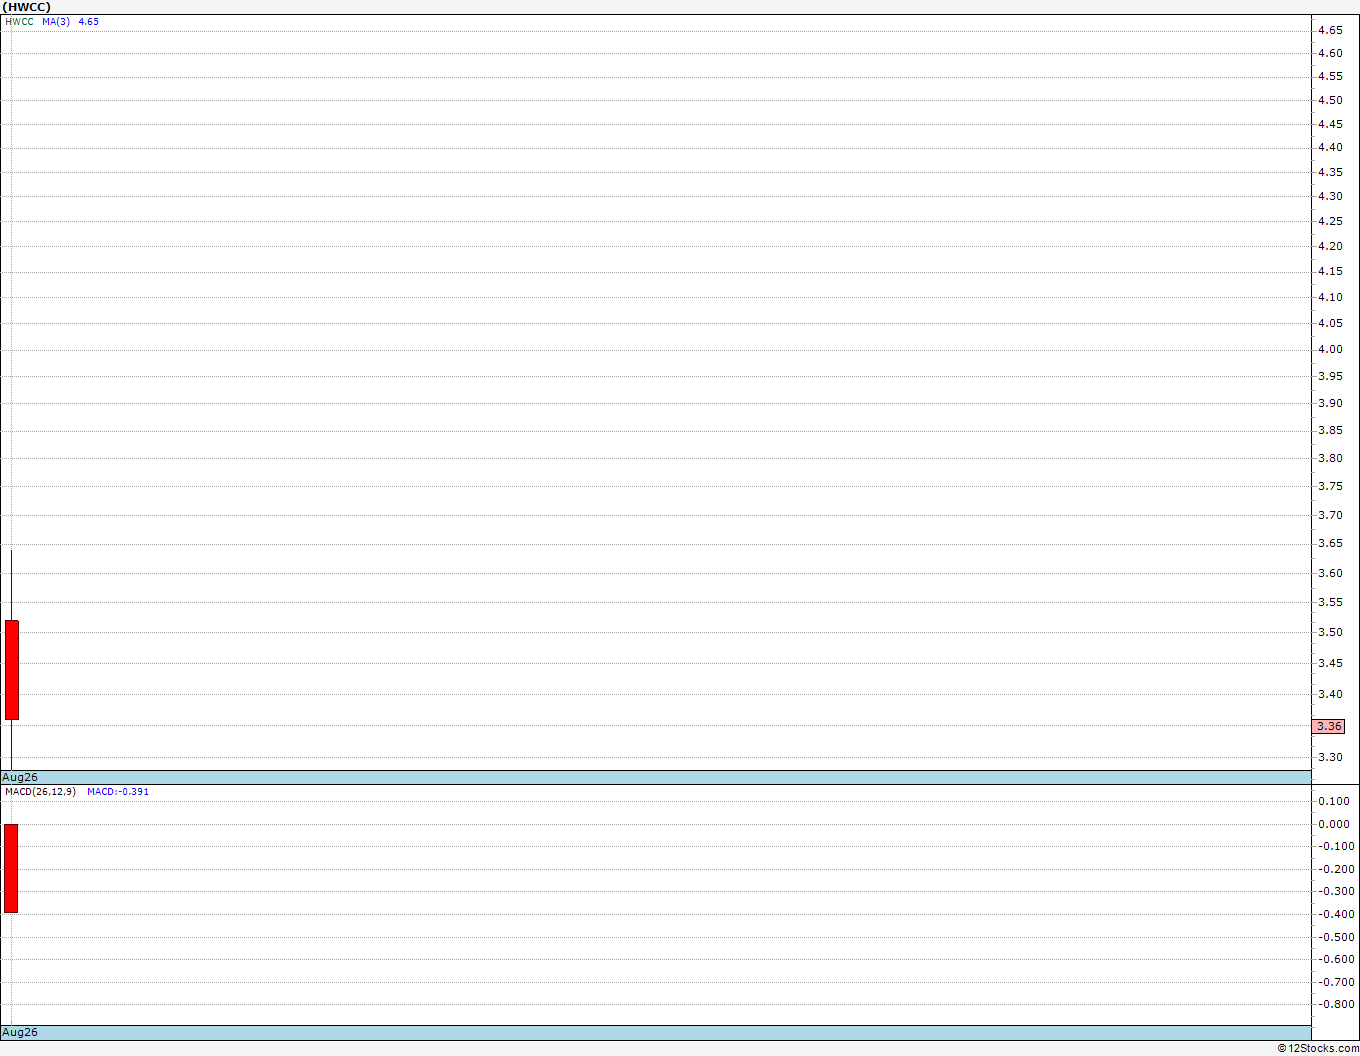1360x1056 pixels.
Task: Click the MA(3) indicator label
Action: click(56, 21)
